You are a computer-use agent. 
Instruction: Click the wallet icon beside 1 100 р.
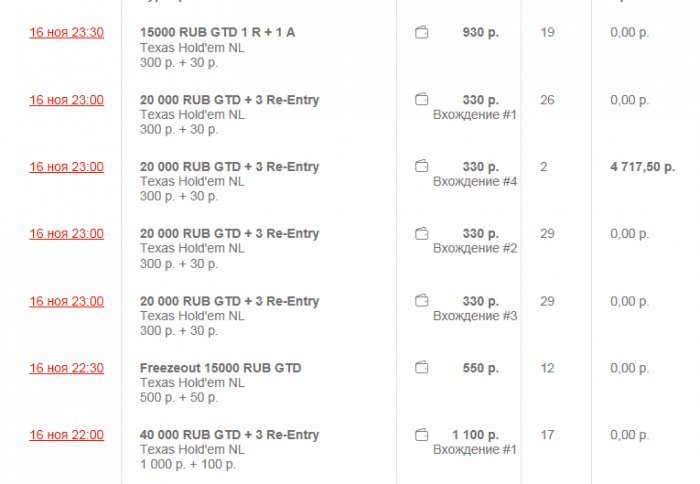[422, 435]
